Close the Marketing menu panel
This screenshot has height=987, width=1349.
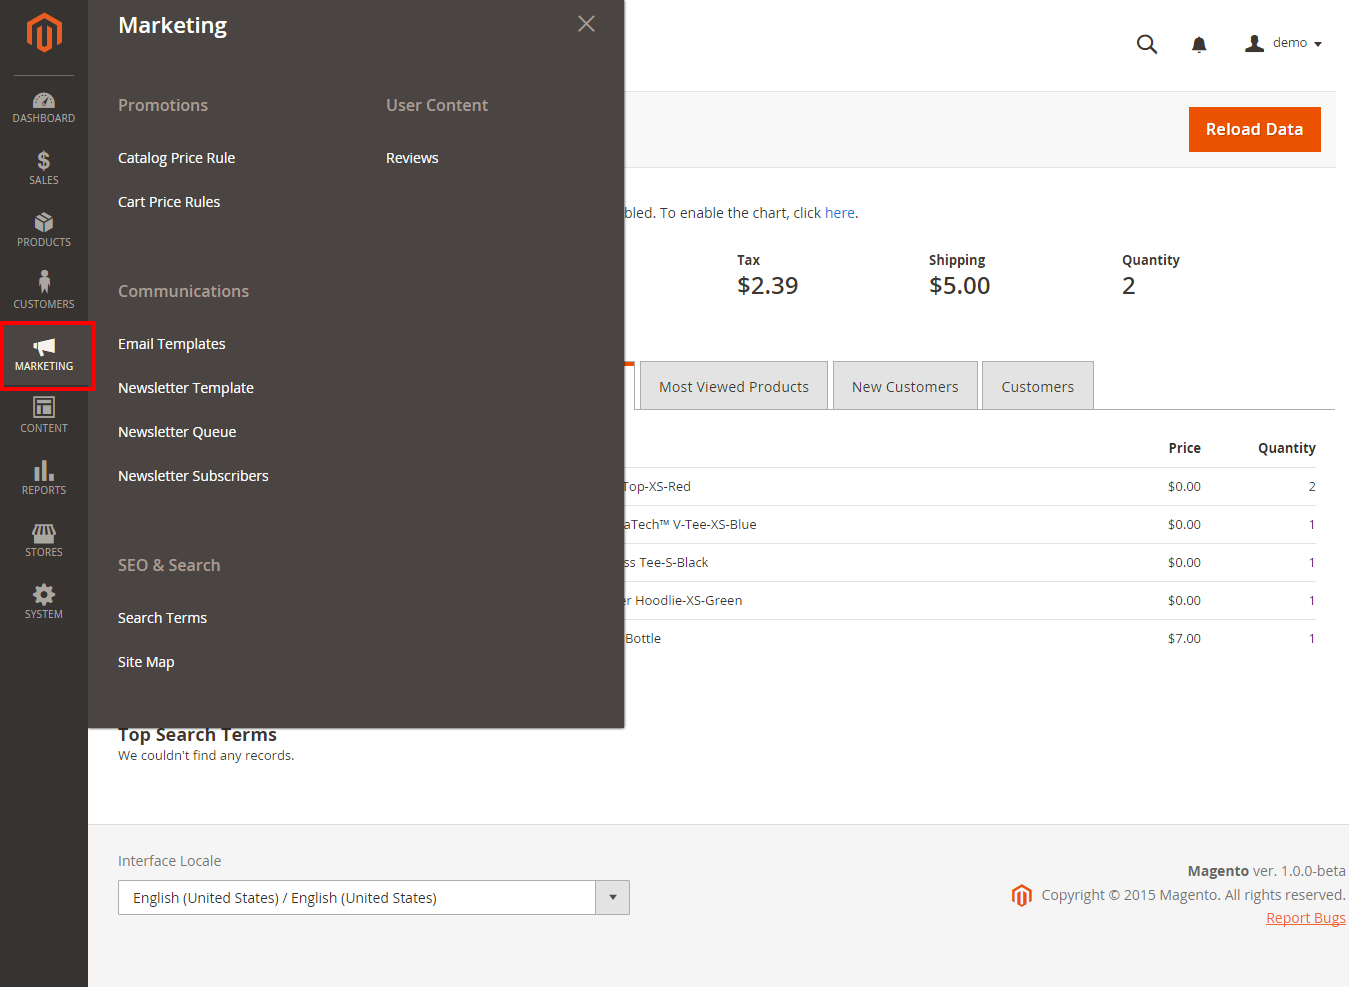pos(586,24)
